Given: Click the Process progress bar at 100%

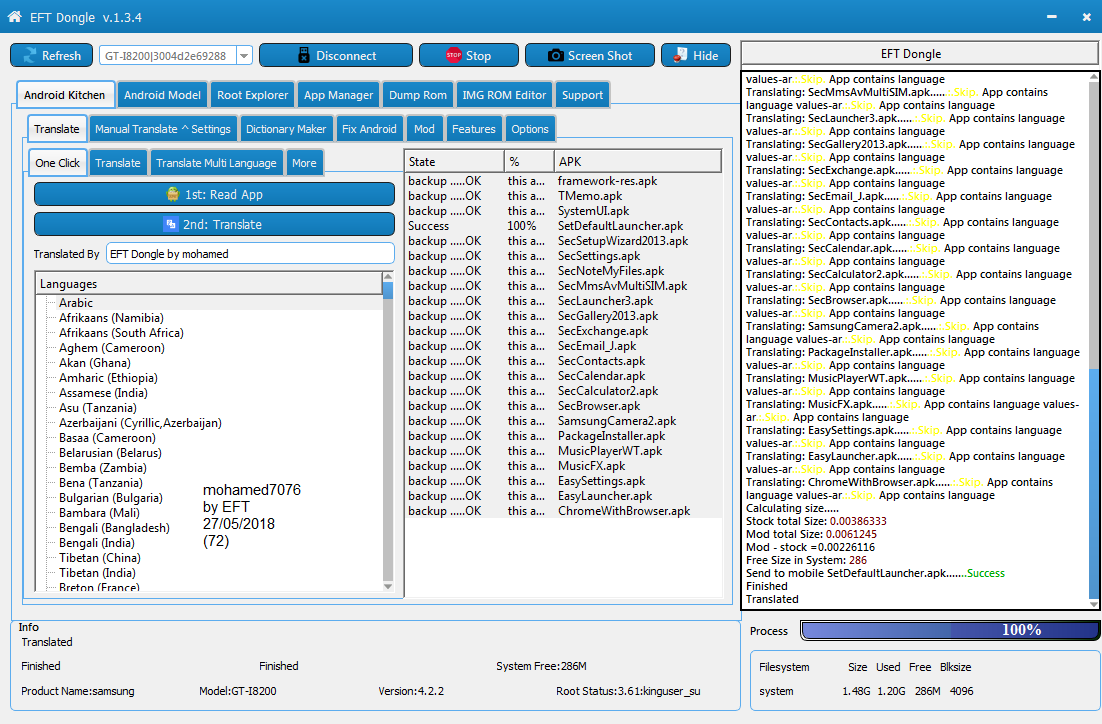Looking at the screenshot, I should tap(949, 631).
